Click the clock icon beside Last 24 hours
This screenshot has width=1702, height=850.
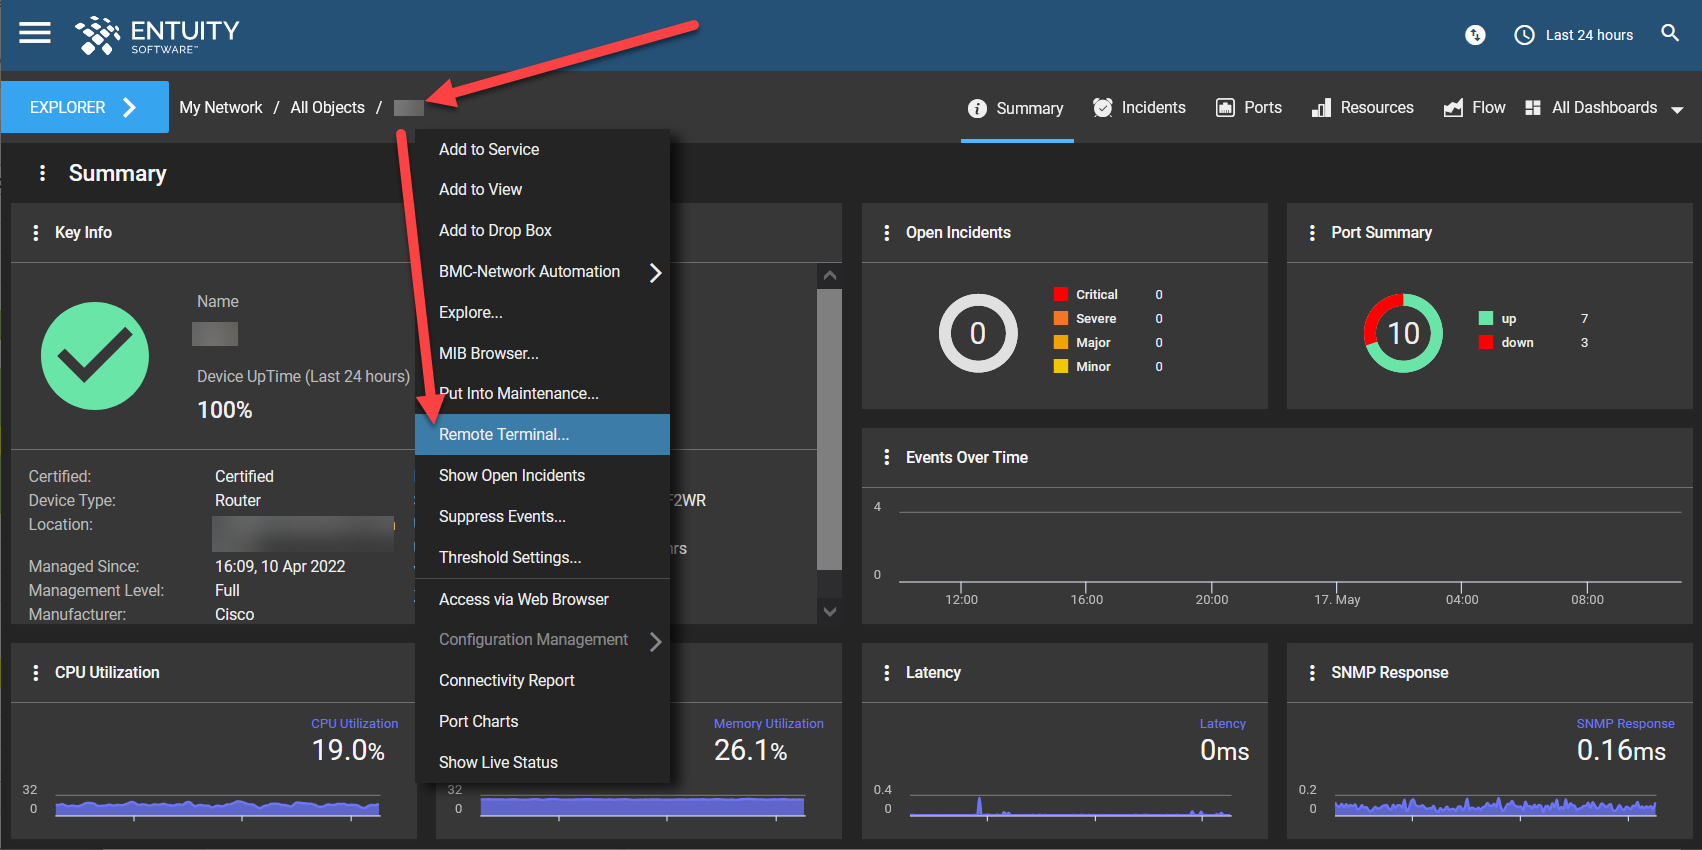(1524, 35)
